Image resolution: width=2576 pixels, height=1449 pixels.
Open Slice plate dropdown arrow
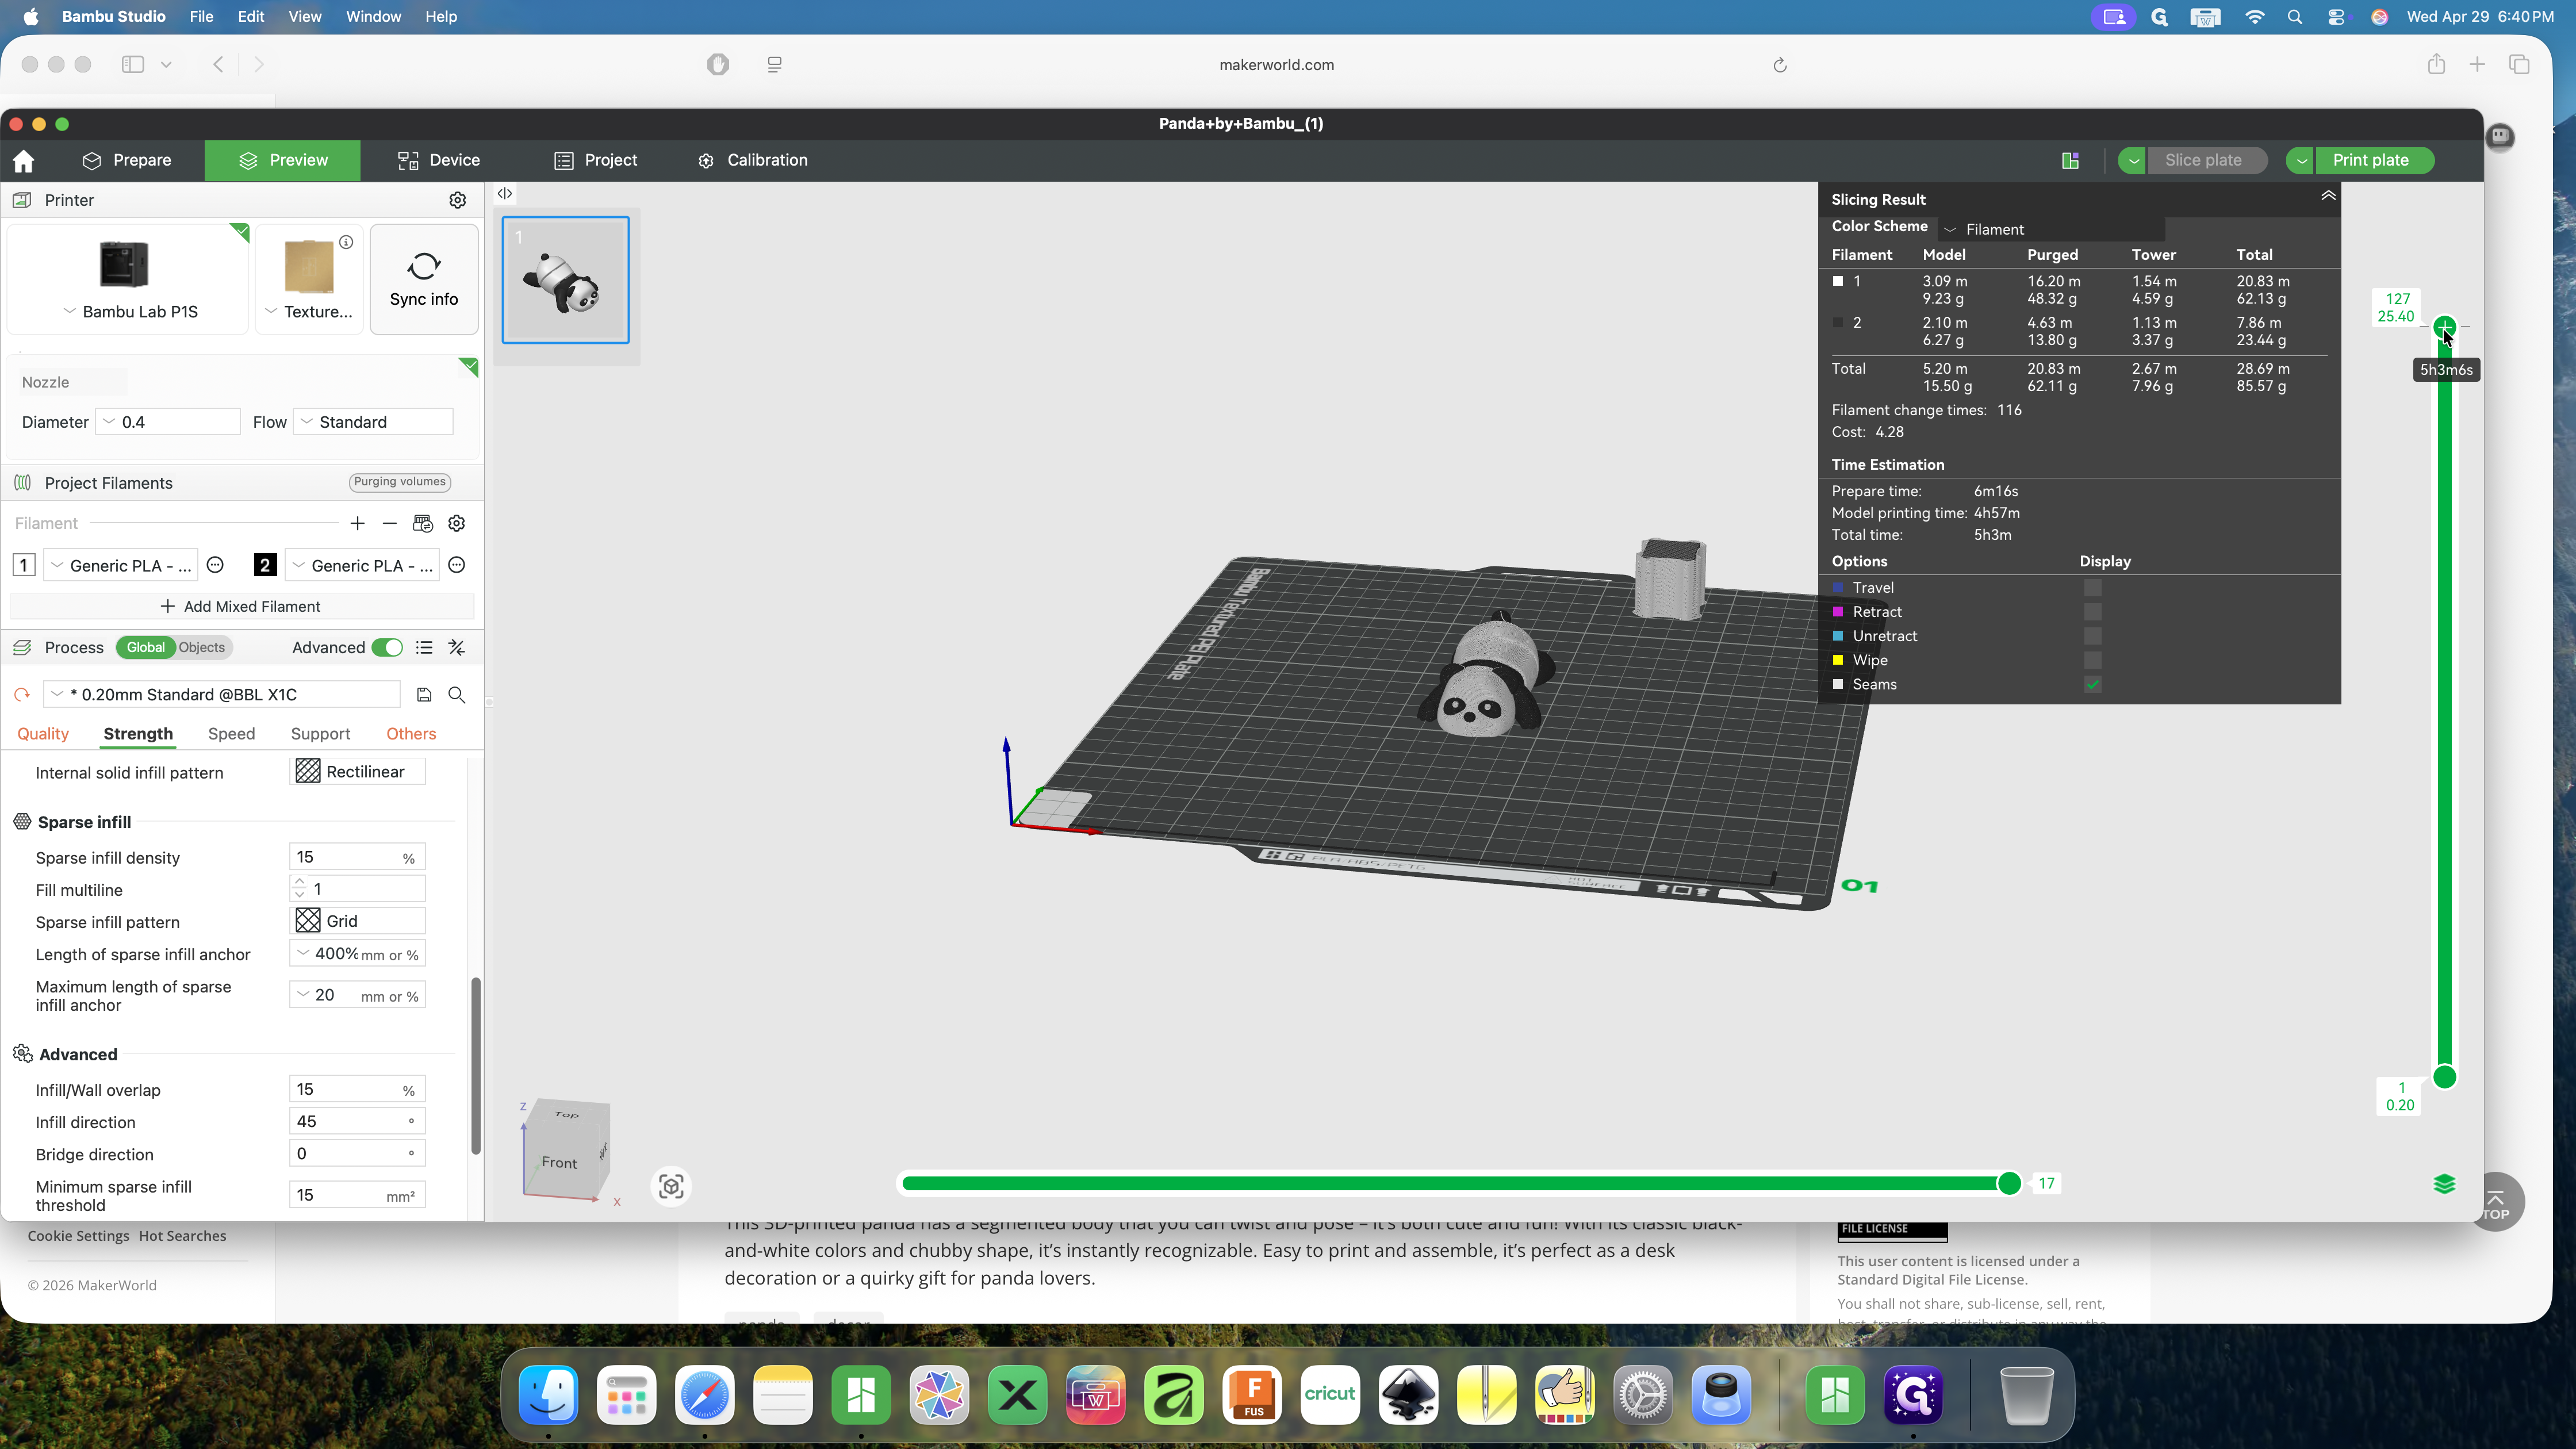coord(2132,161)
